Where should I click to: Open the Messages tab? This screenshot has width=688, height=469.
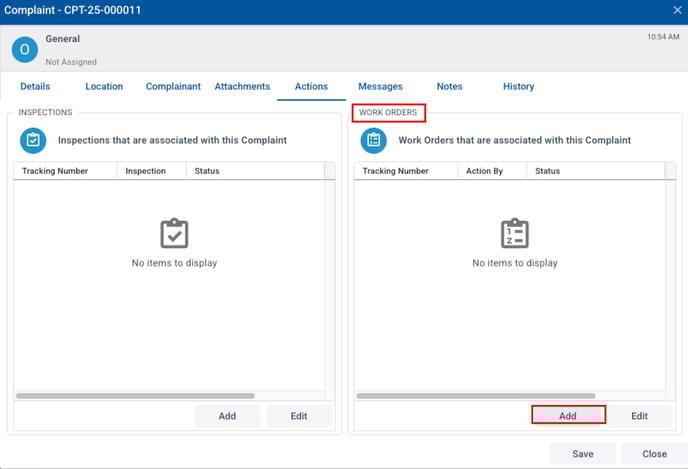point(380,87)
